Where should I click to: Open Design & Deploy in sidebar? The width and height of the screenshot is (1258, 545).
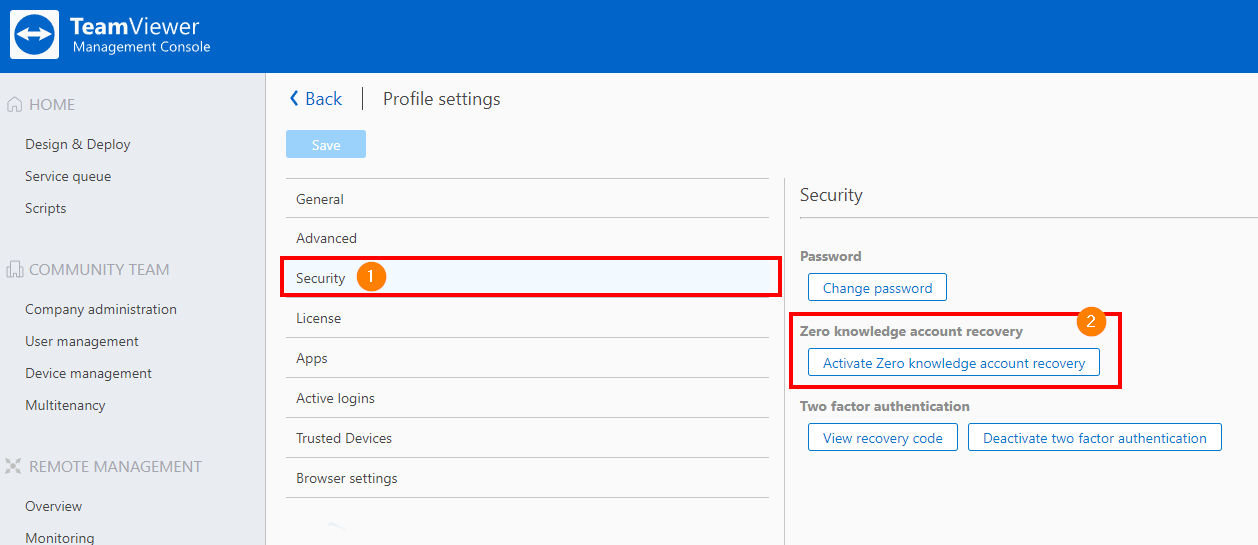(x=78, y=144)
